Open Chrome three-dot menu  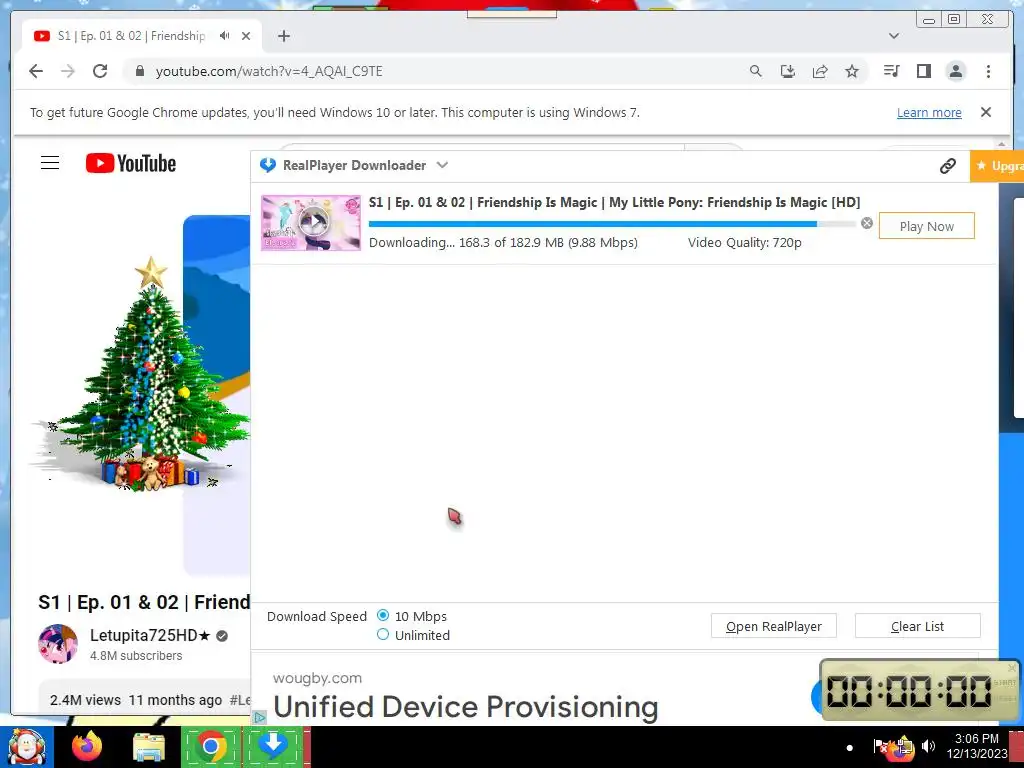pos(988,71)
